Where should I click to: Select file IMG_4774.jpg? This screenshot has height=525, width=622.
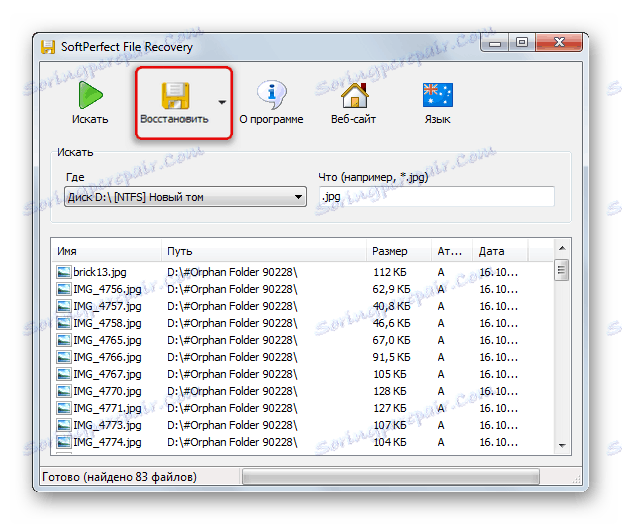click(107, 442)
